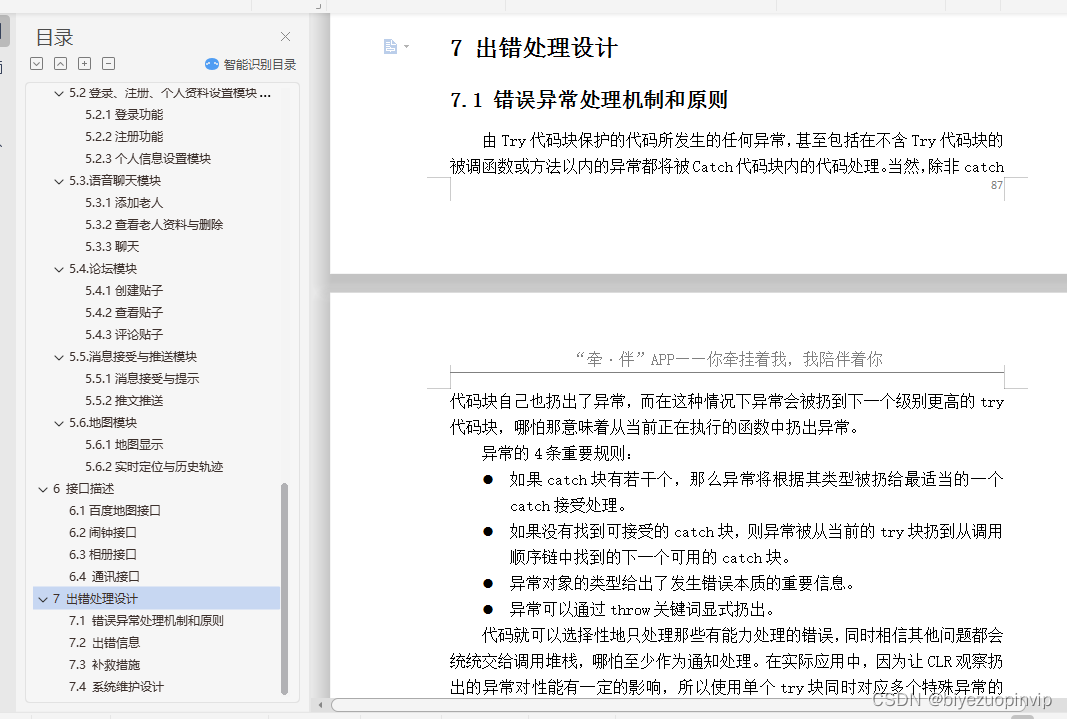Viewport: 1067px width, 719px height.
Task: Jump to 5.3.2 查看老人资料与删除
Action: click(154, 224)
